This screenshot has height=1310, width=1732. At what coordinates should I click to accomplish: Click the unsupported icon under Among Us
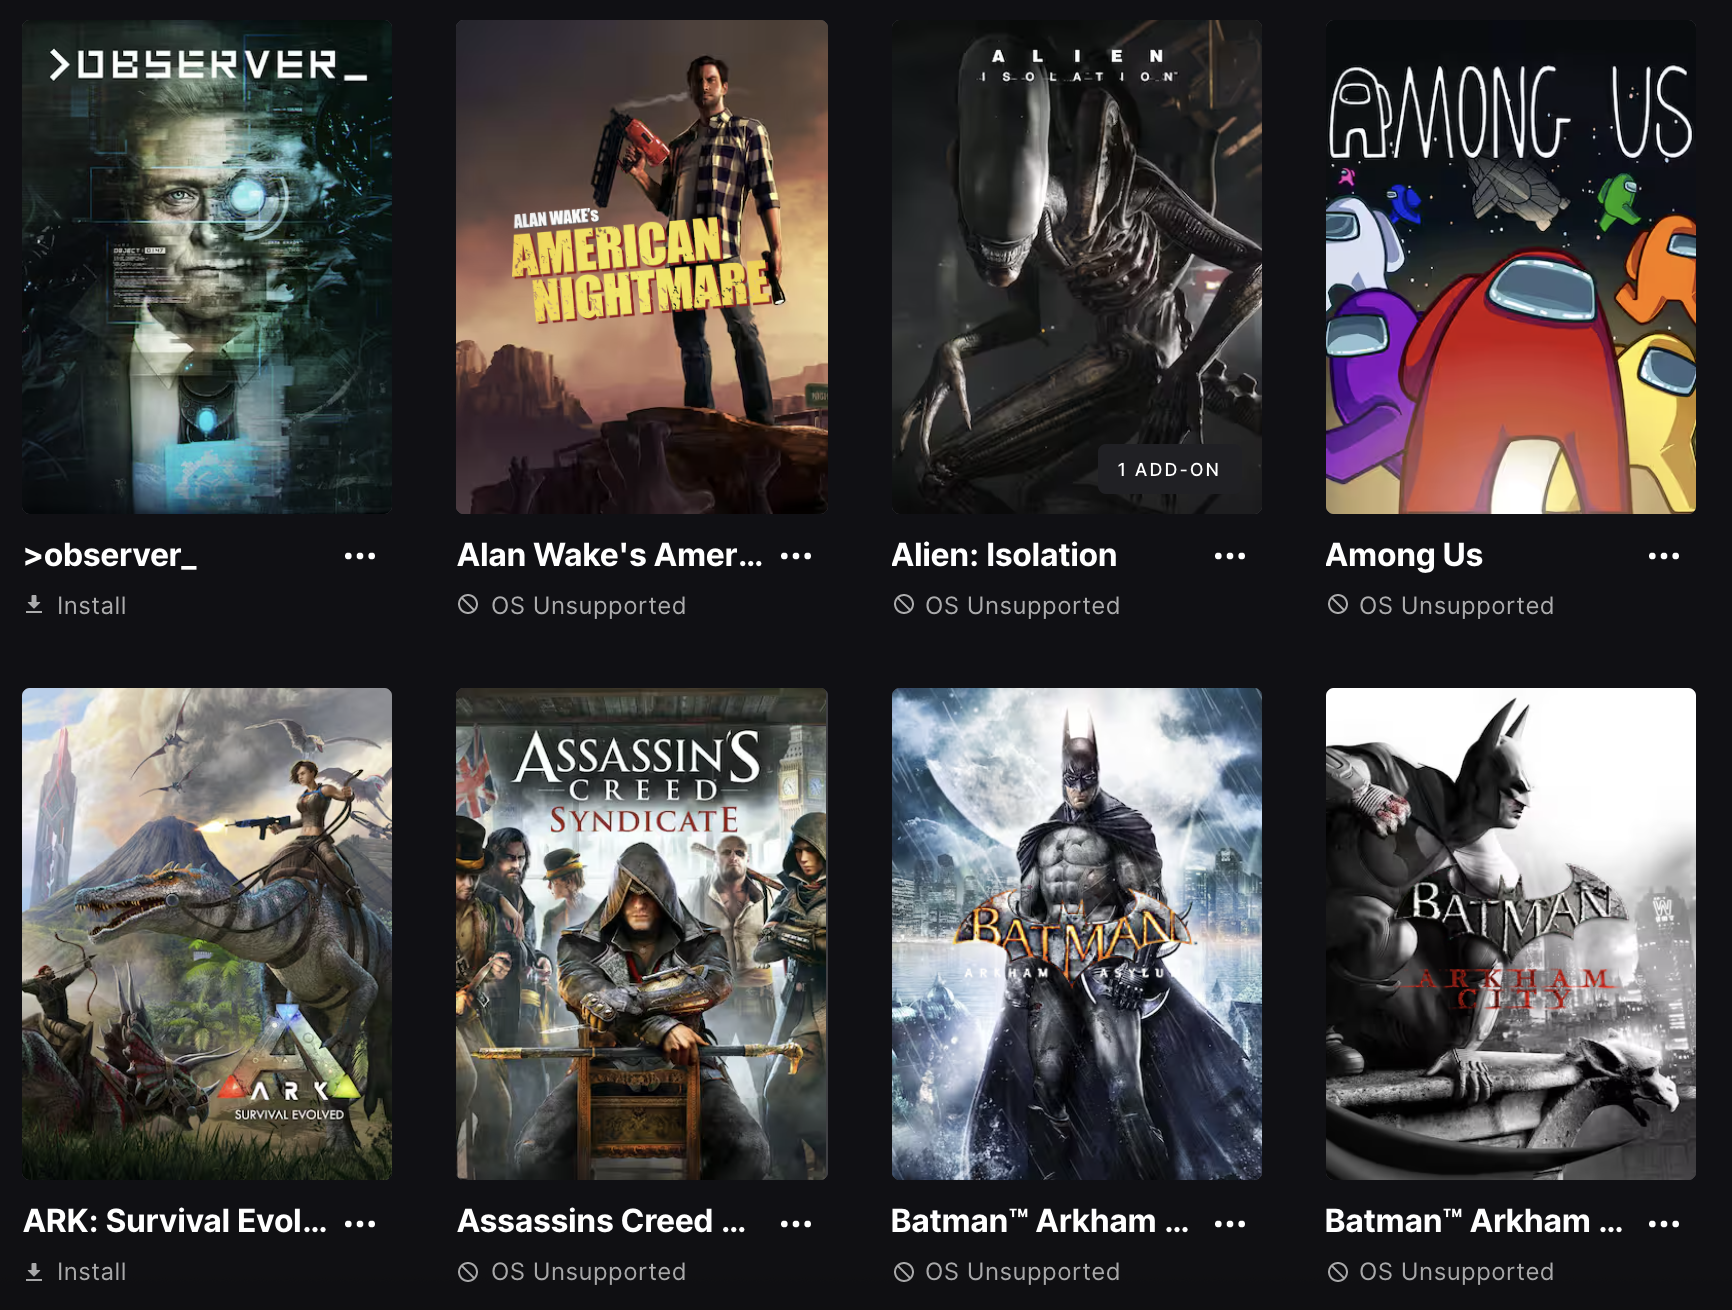coord(1338,604)
